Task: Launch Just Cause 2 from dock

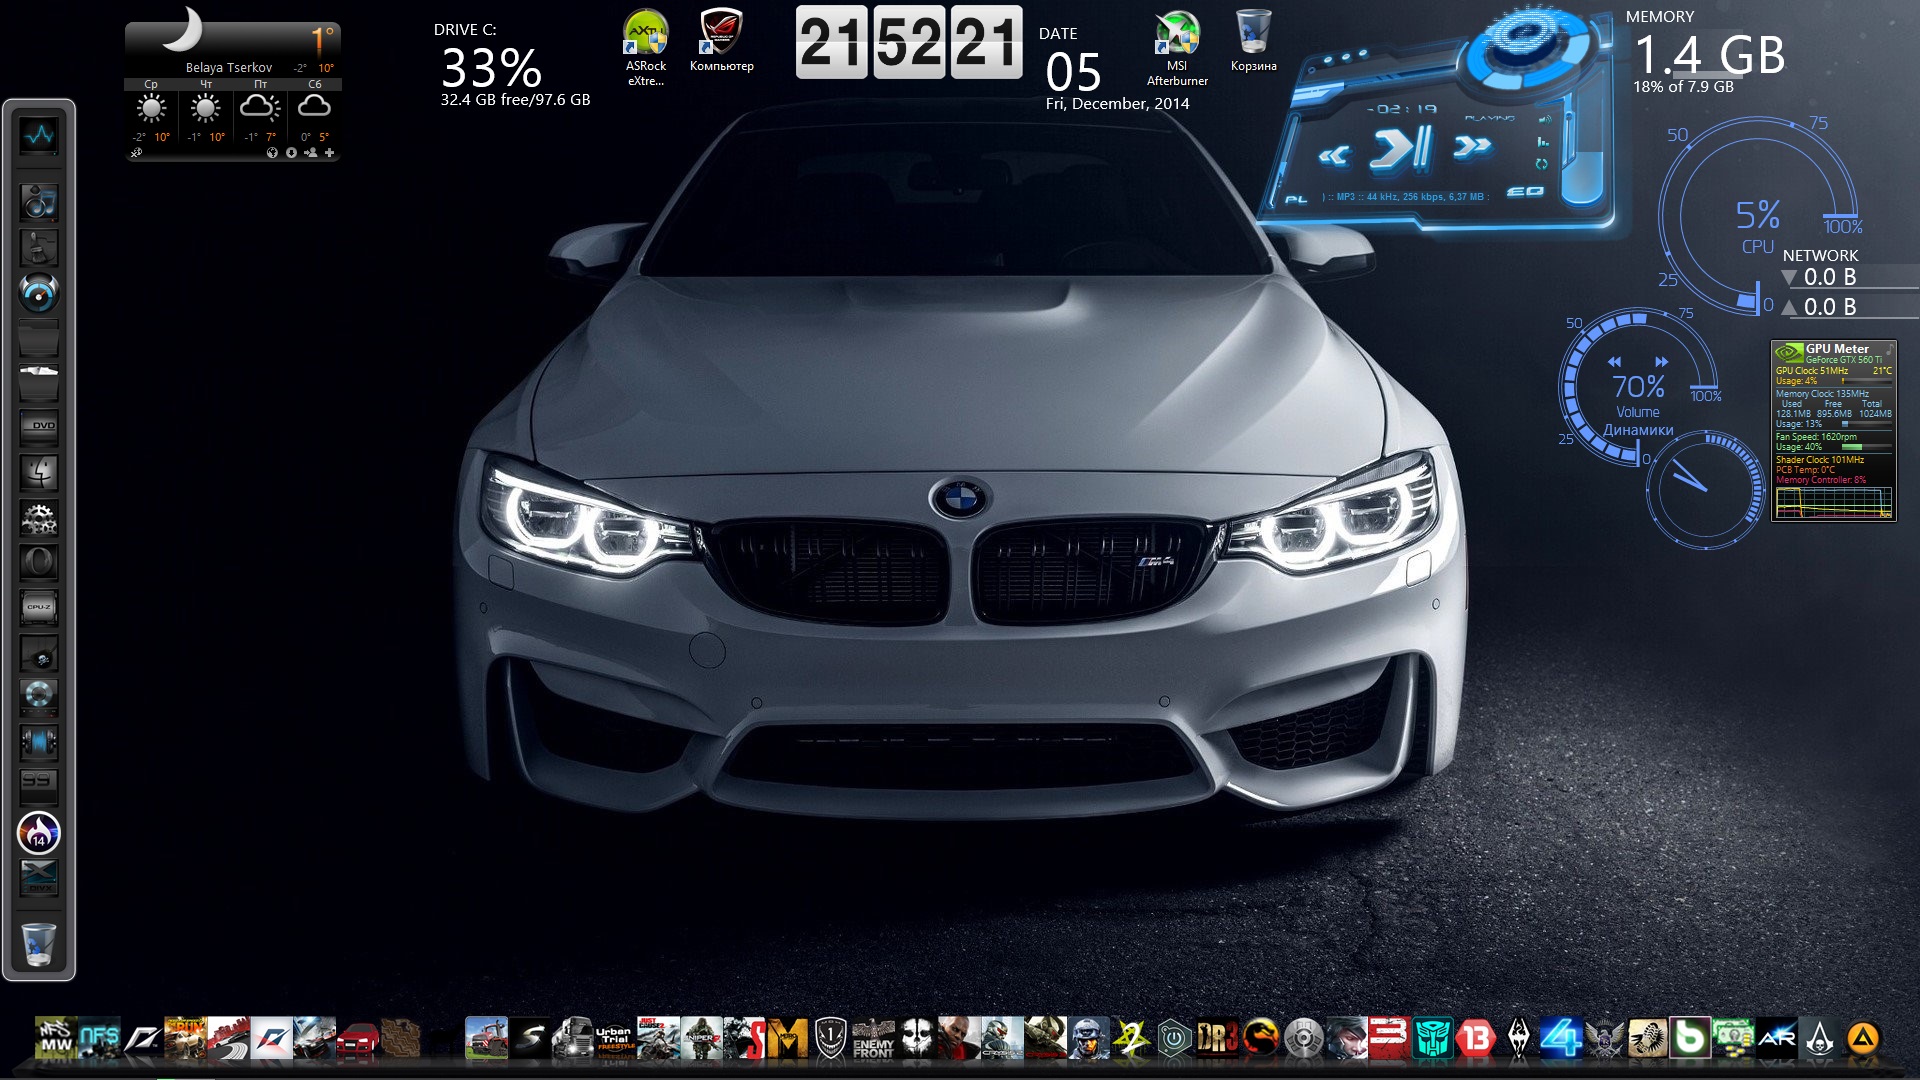Action: 658,1039
